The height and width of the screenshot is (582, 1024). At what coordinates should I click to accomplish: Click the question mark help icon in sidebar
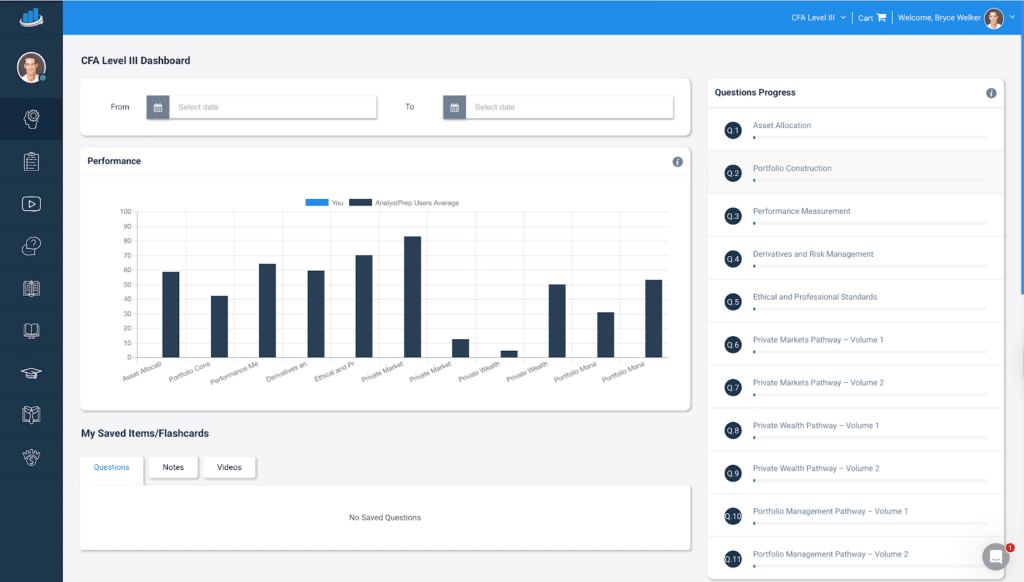31,246
